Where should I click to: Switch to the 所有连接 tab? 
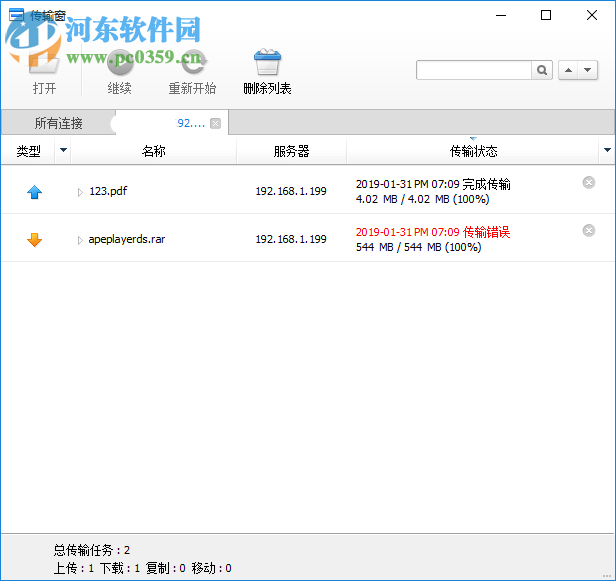(x=59, y=123)
